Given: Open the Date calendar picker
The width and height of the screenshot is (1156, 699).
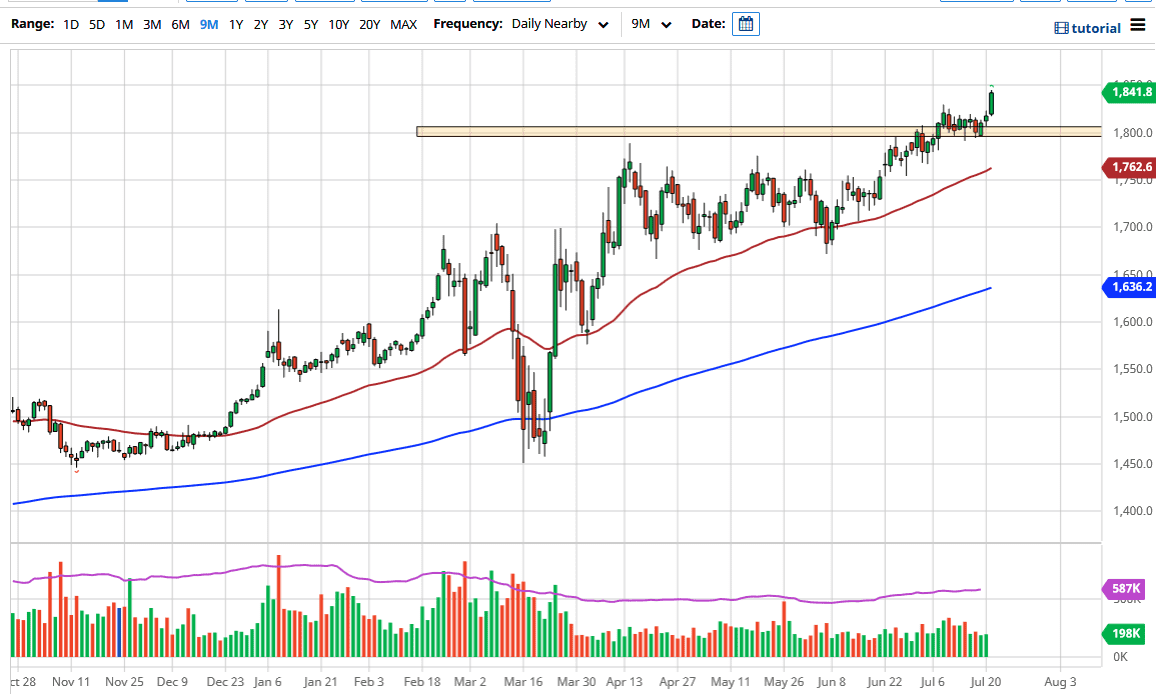Looking at the screenshot, I should tap(745, 24).
